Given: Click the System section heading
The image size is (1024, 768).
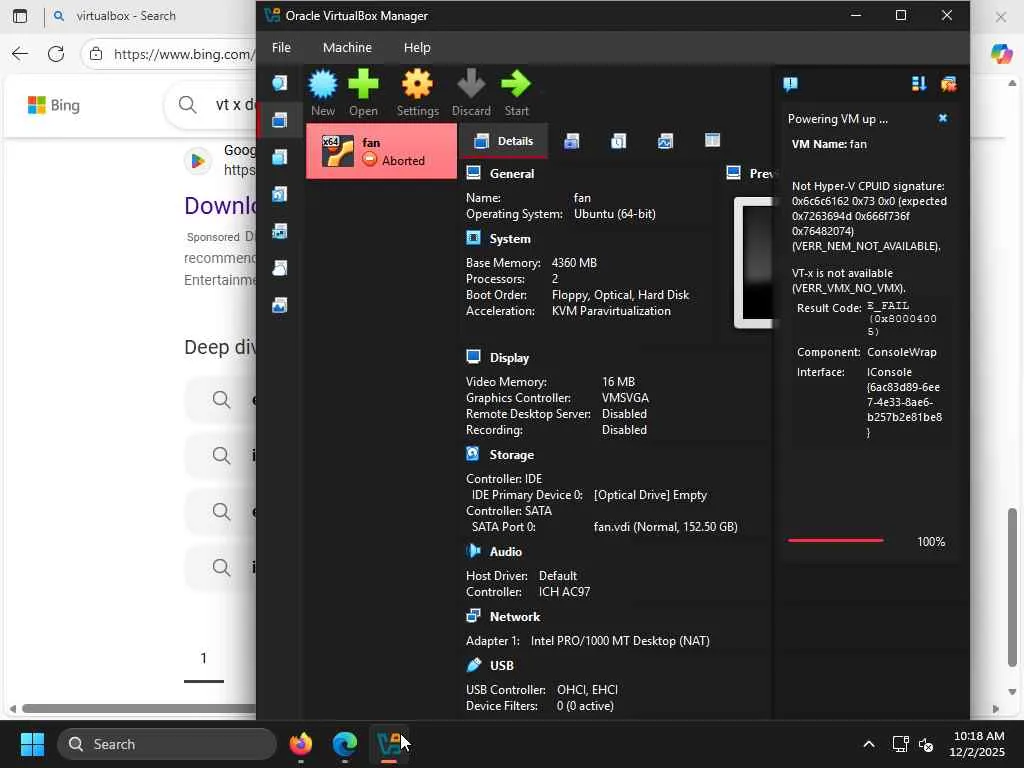Looking at the screenshot, I should (510, 239).
